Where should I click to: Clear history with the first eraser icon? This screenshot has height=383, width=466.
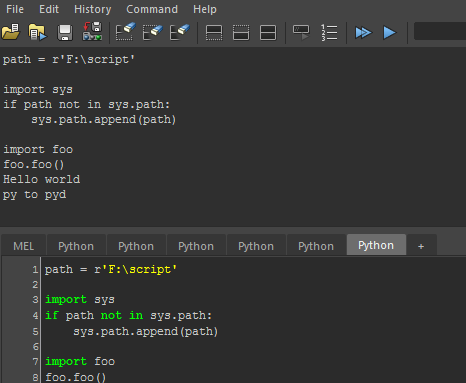[126, 32]
